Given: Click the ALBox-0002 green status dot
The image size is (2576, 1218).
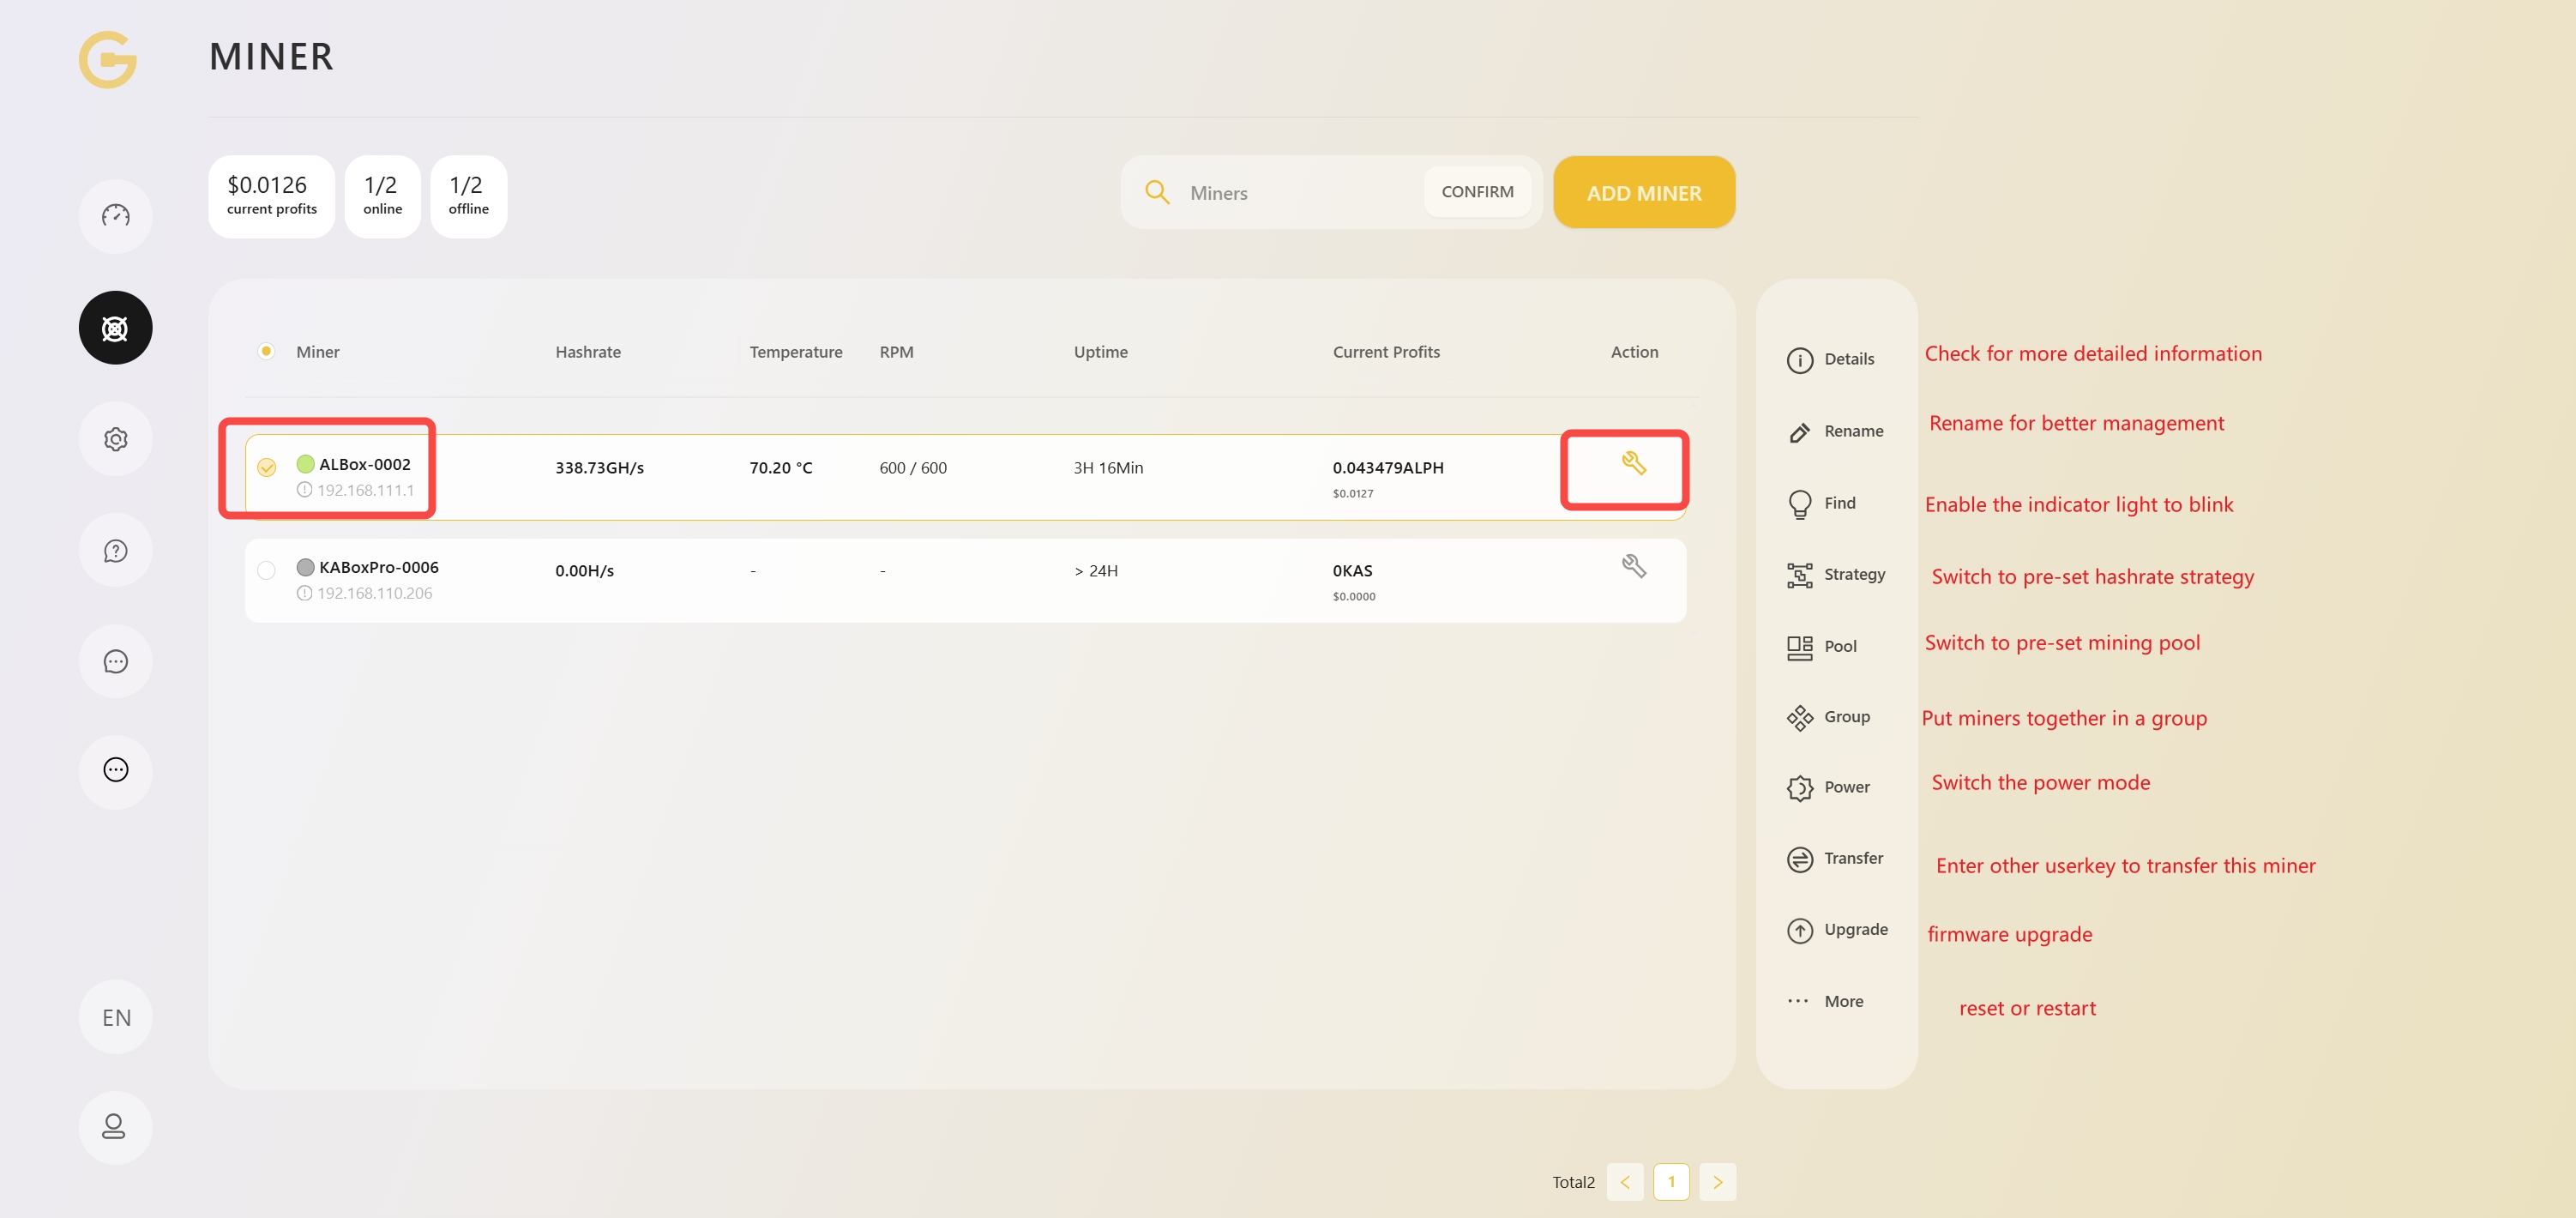Looking at the screenshot, I should (x=306, y=464).
